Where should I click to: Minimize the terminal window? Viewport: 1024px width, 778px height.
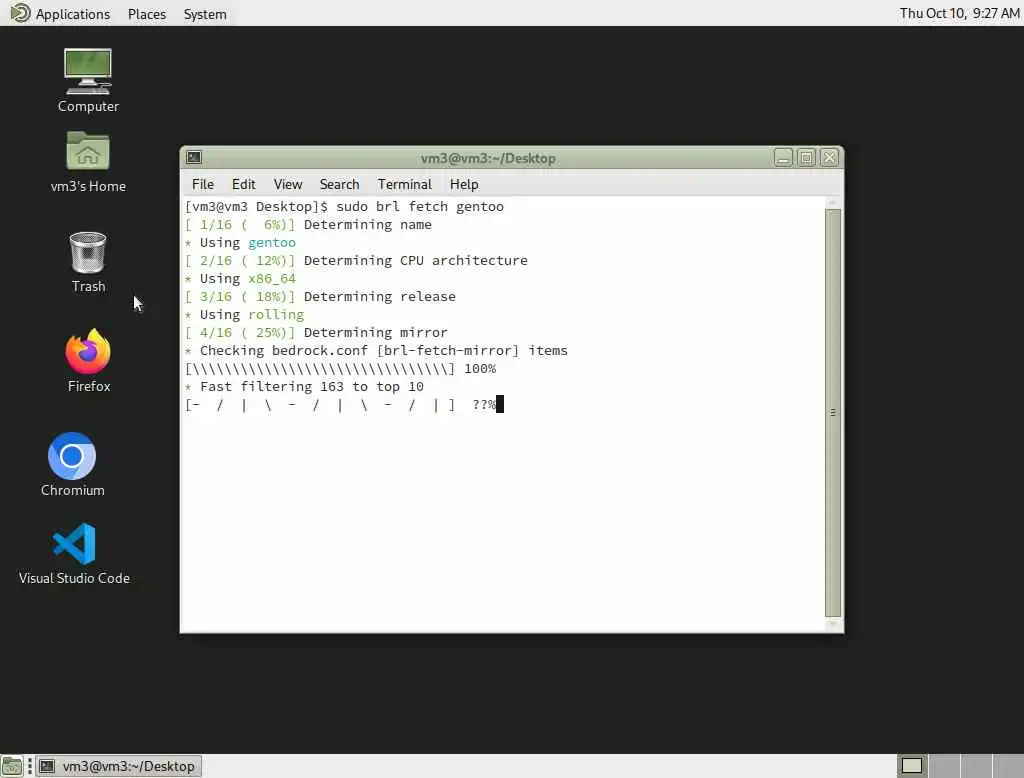click(x=783, y=157)
